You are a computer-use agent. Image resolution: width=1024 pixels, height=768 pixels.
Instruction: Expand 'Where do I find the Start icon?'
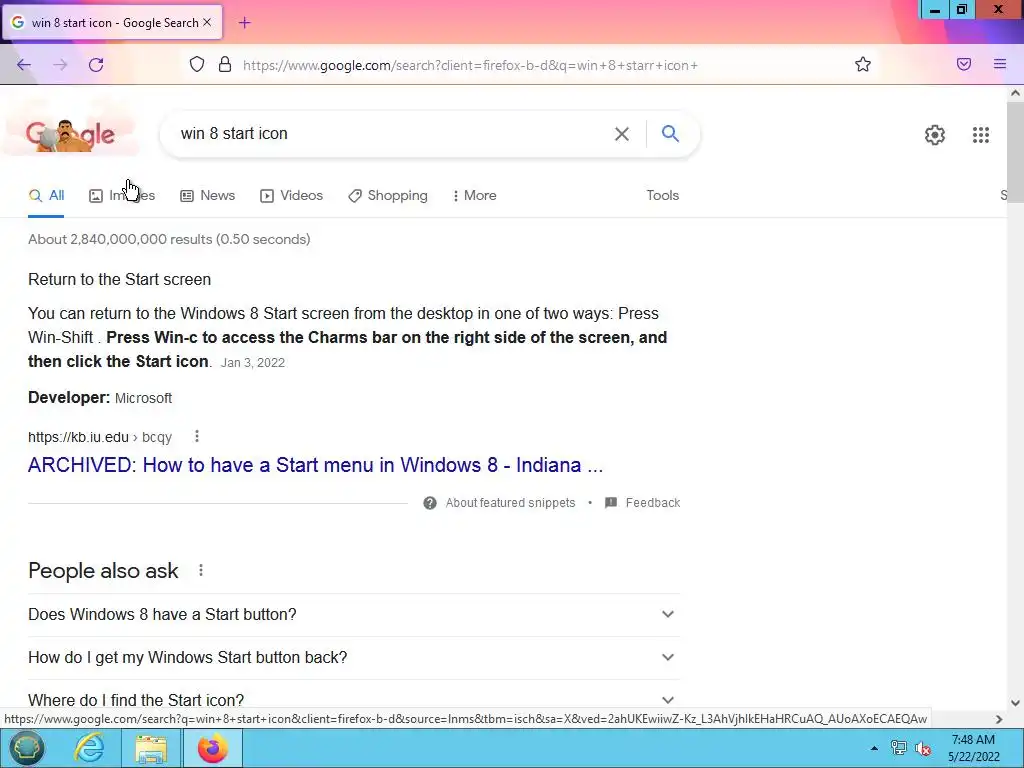click(354, 699)
